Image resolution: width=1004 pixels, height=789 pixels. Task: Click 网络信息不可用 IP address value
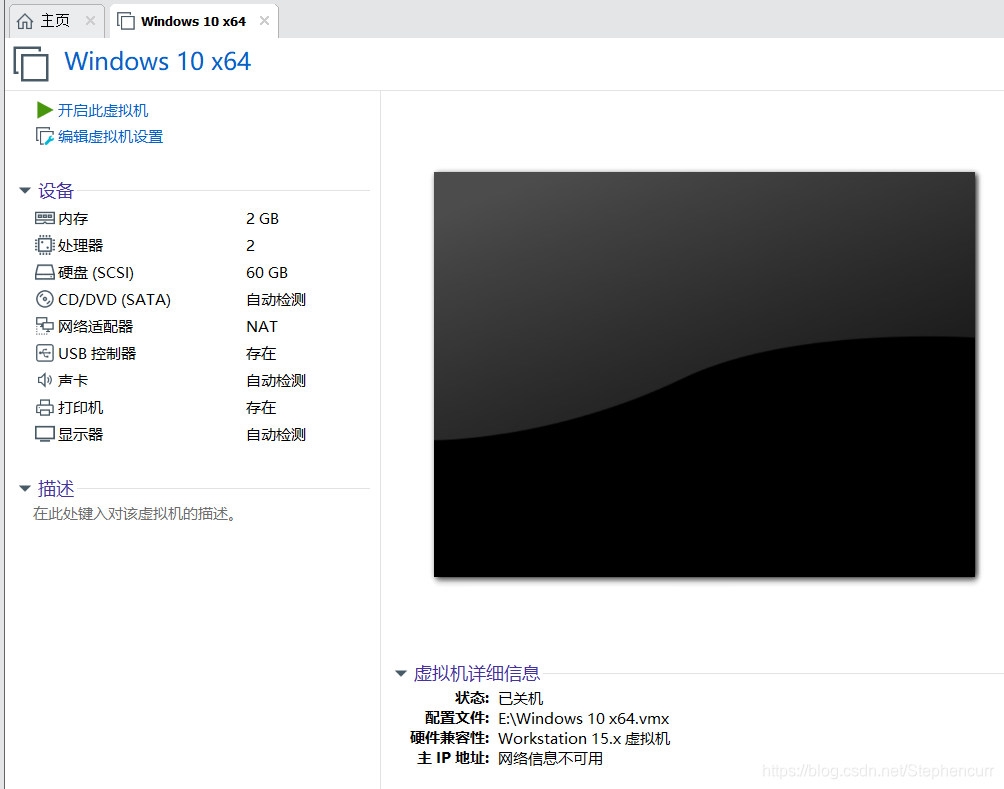(x=551, y=759)
